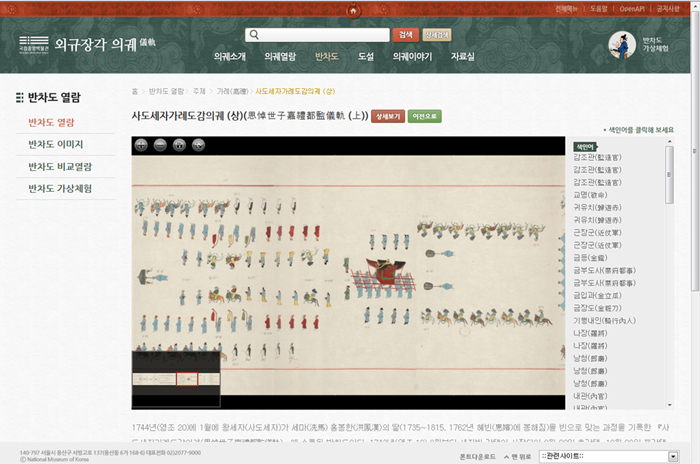Click the 1744년 description paragraph

(400, 433)
